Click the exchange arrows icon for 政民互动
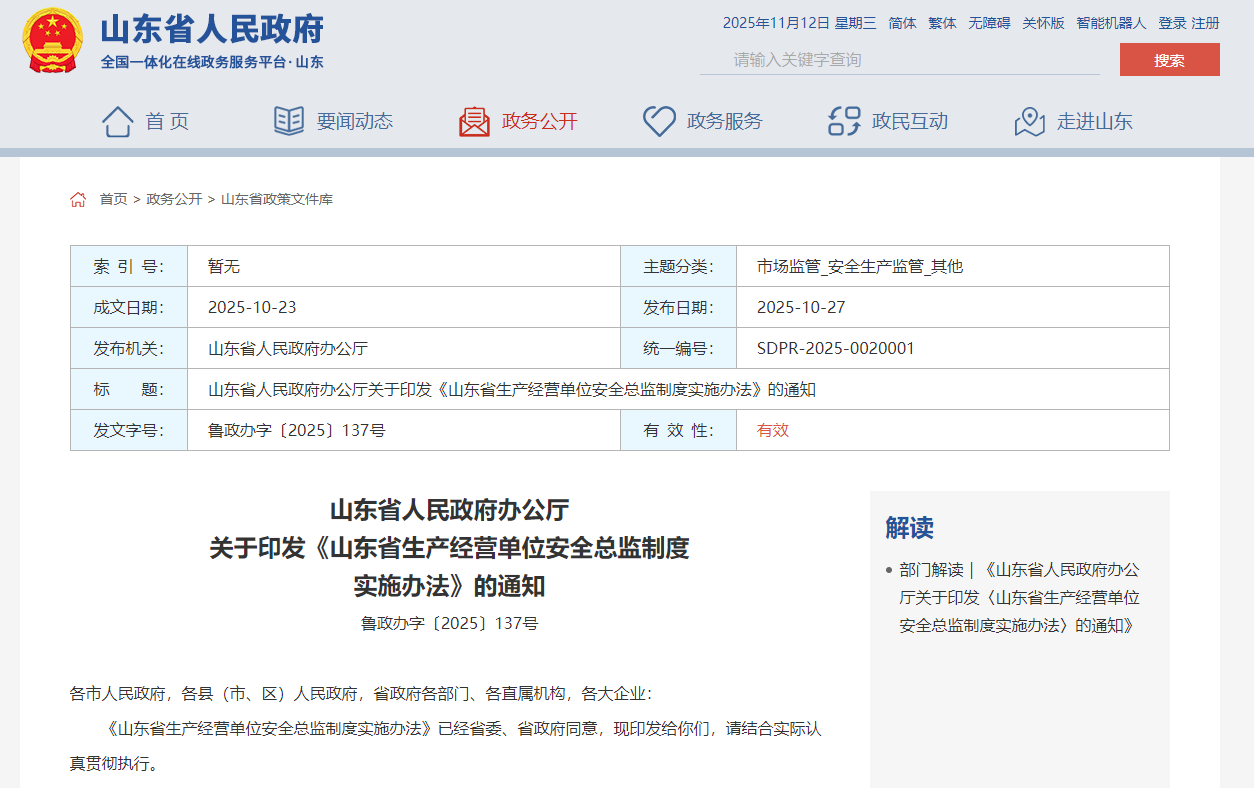This screenshot has height=788, width=1254. pyautogui.click(x=844, y=122)
